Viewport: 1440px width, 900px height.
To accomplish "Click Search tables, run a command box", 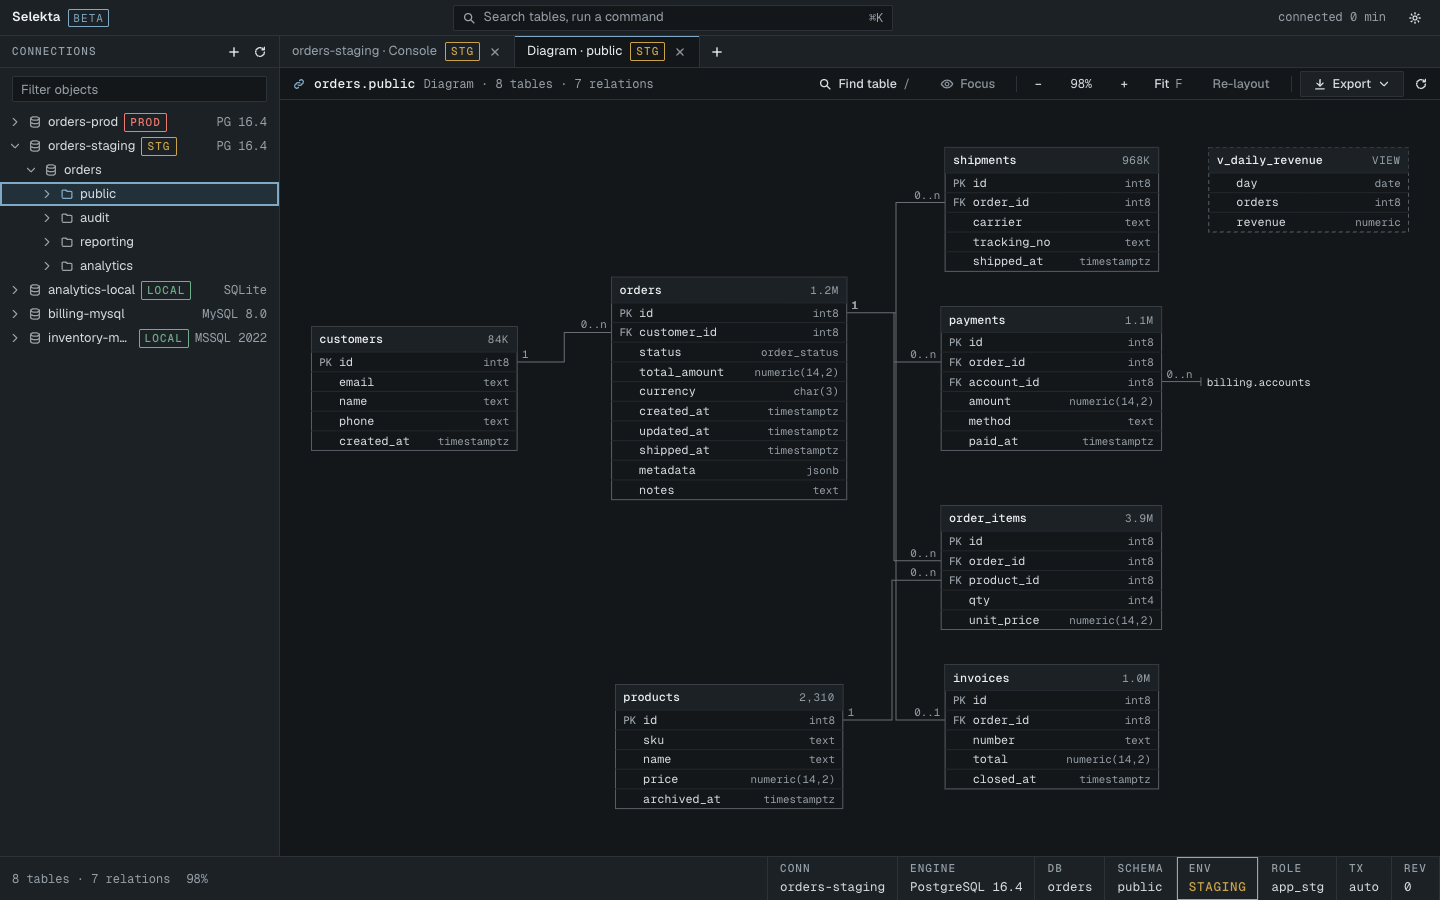I will pos(672,18).
